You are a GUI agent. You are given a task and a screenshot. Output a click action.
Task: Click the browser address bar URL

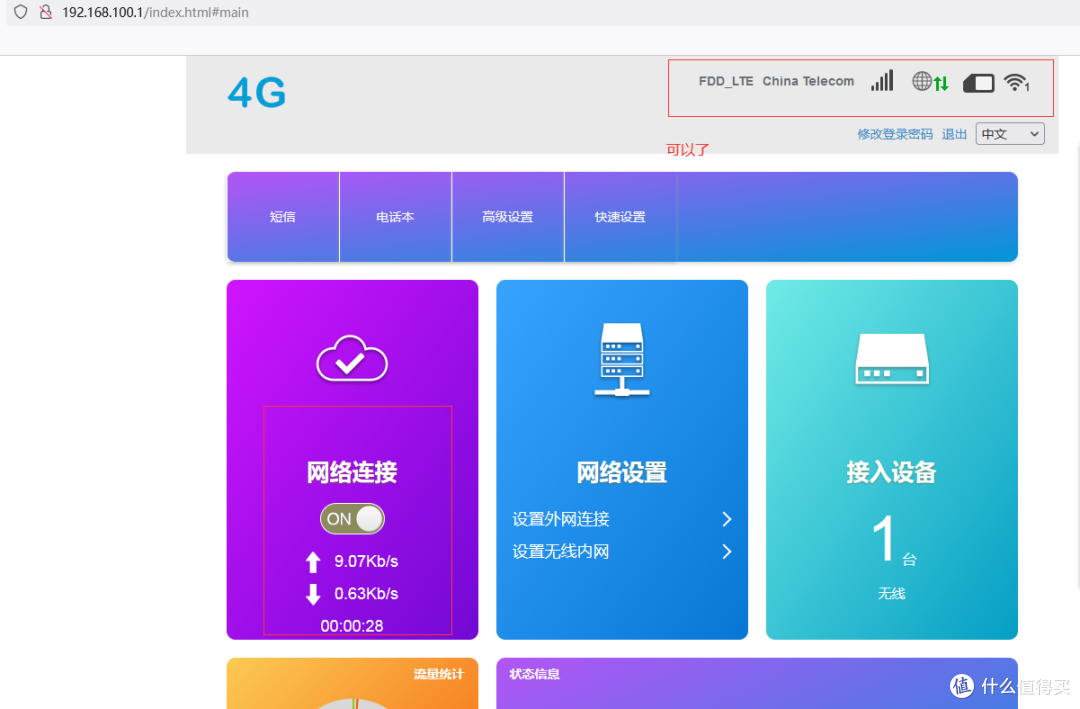[155, 12]
